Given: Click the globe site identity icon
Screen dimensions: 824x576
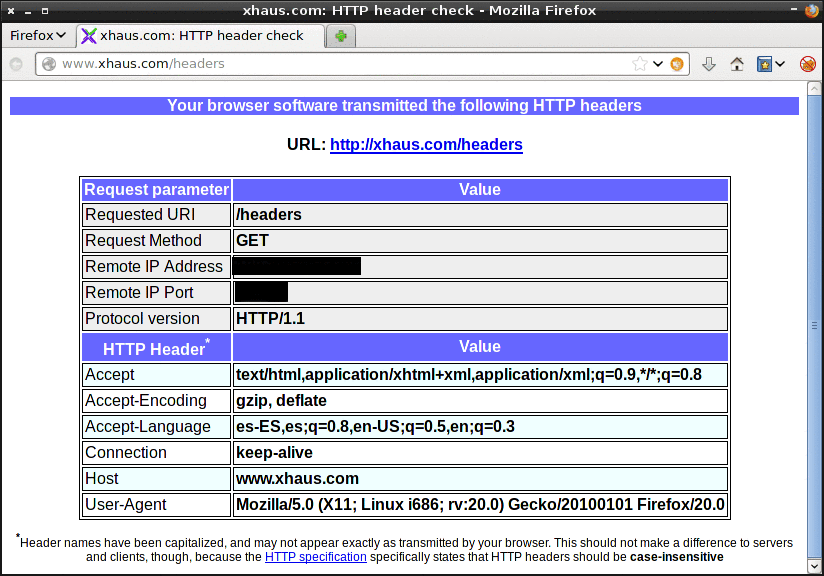Looking at the screenshot, I should 49,64.
